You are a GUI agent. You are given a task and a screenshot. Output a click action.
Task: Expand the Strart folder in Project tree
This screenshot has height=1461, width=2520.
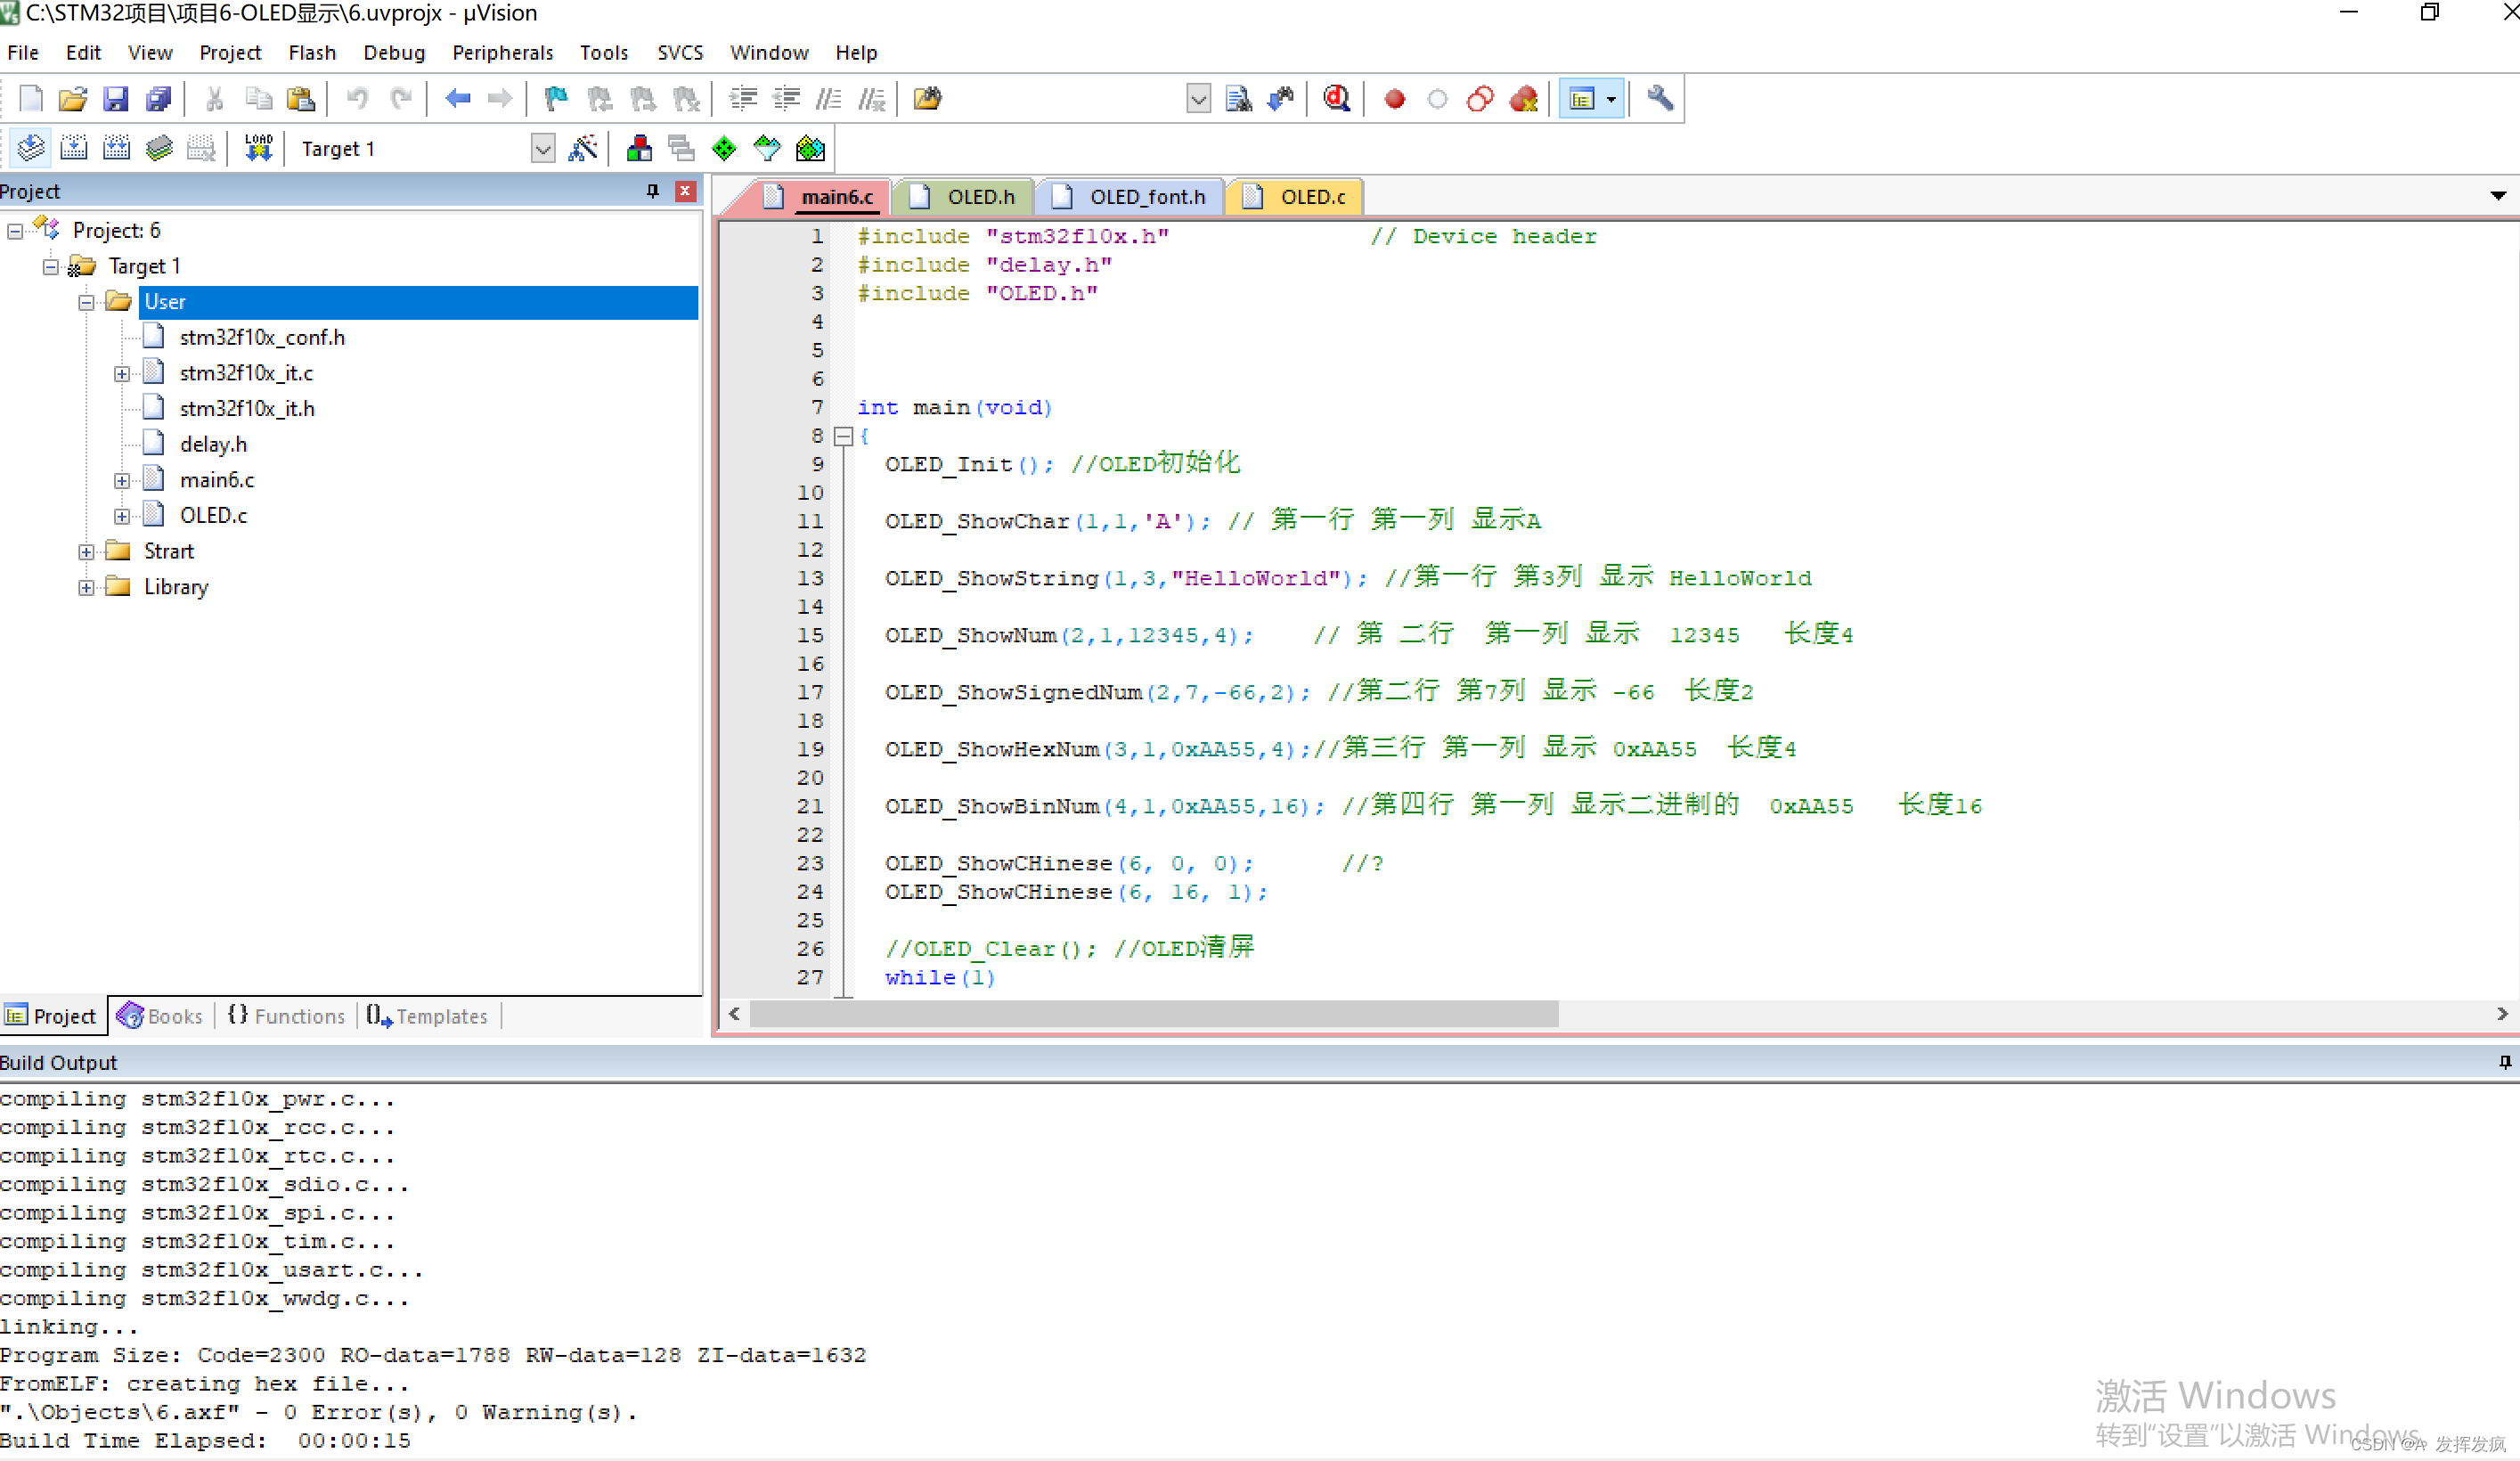click(x=86, y=551)
